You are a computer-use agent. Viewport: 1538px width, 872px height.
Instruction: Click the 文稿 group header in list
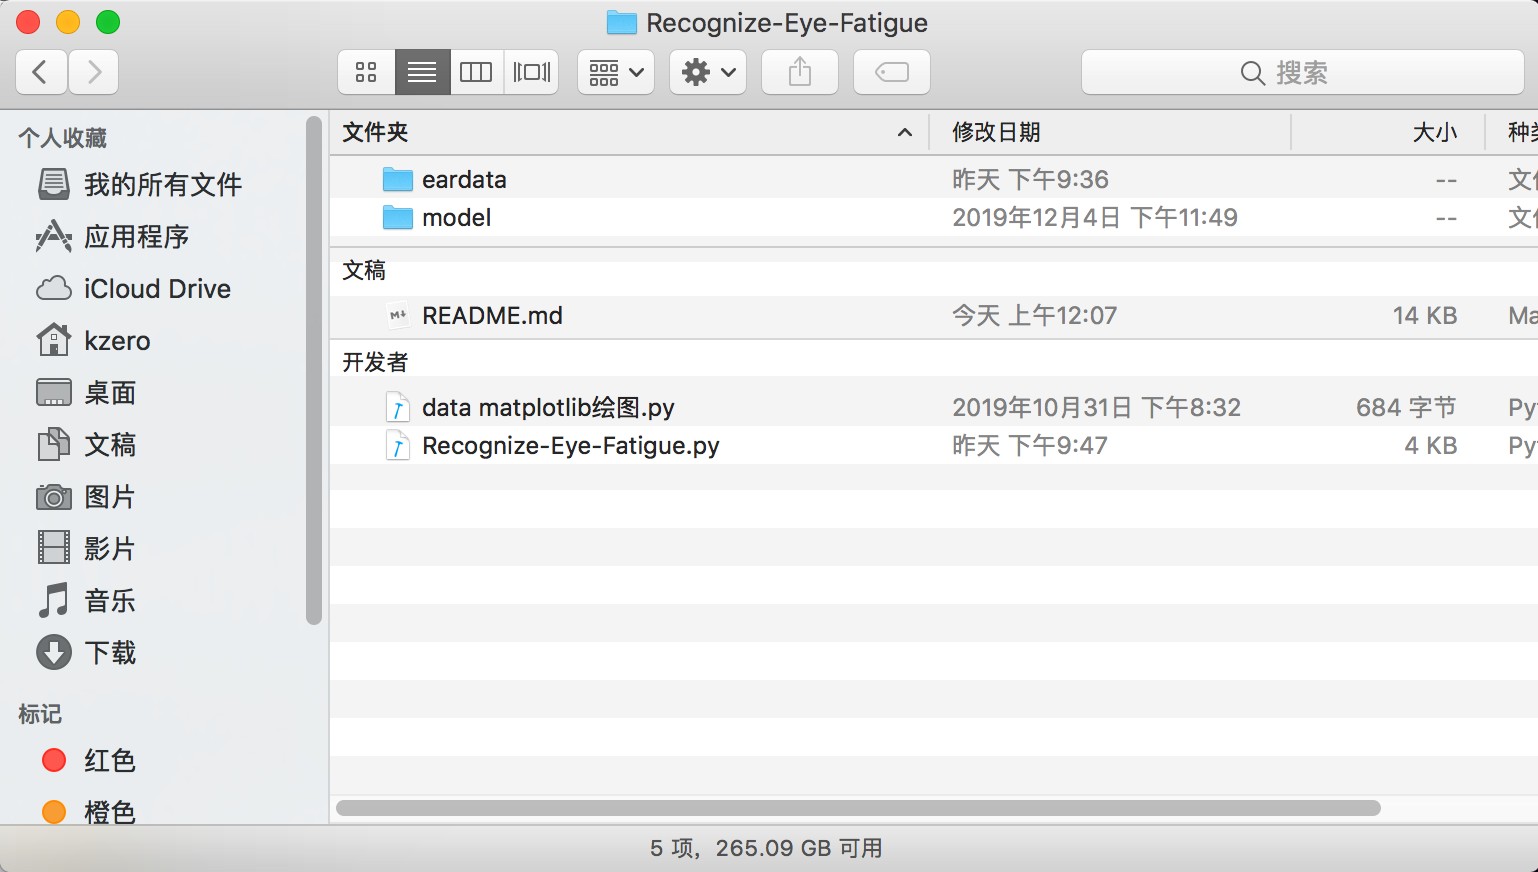click(364, 270)
